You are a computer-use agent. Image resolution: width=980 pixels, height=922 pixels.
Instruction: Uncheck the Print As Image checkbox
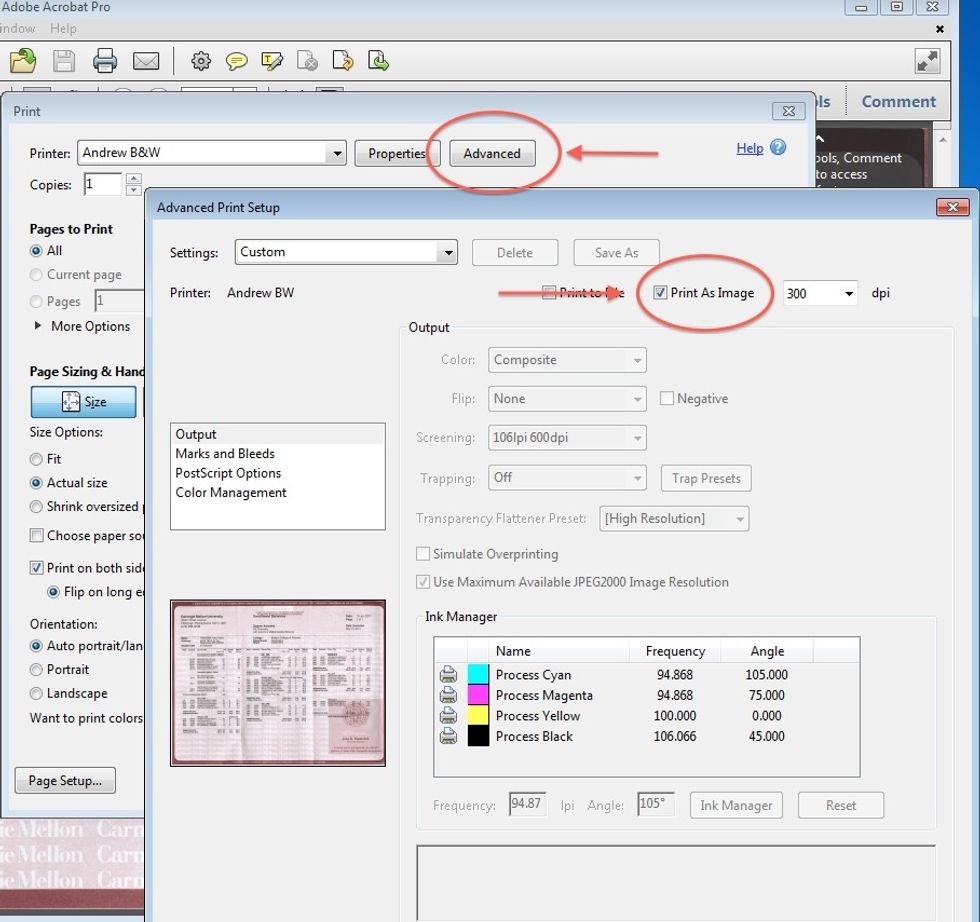coord(660,292)
